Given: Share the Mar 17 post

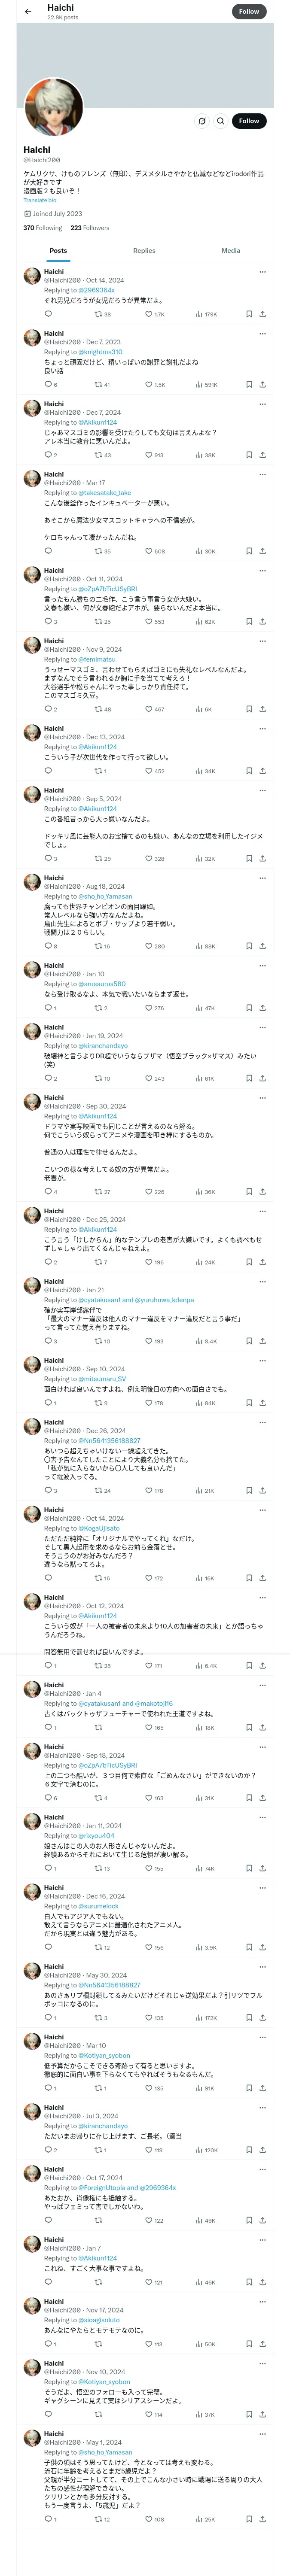Looking at the screenshot, I should [262, 551].
